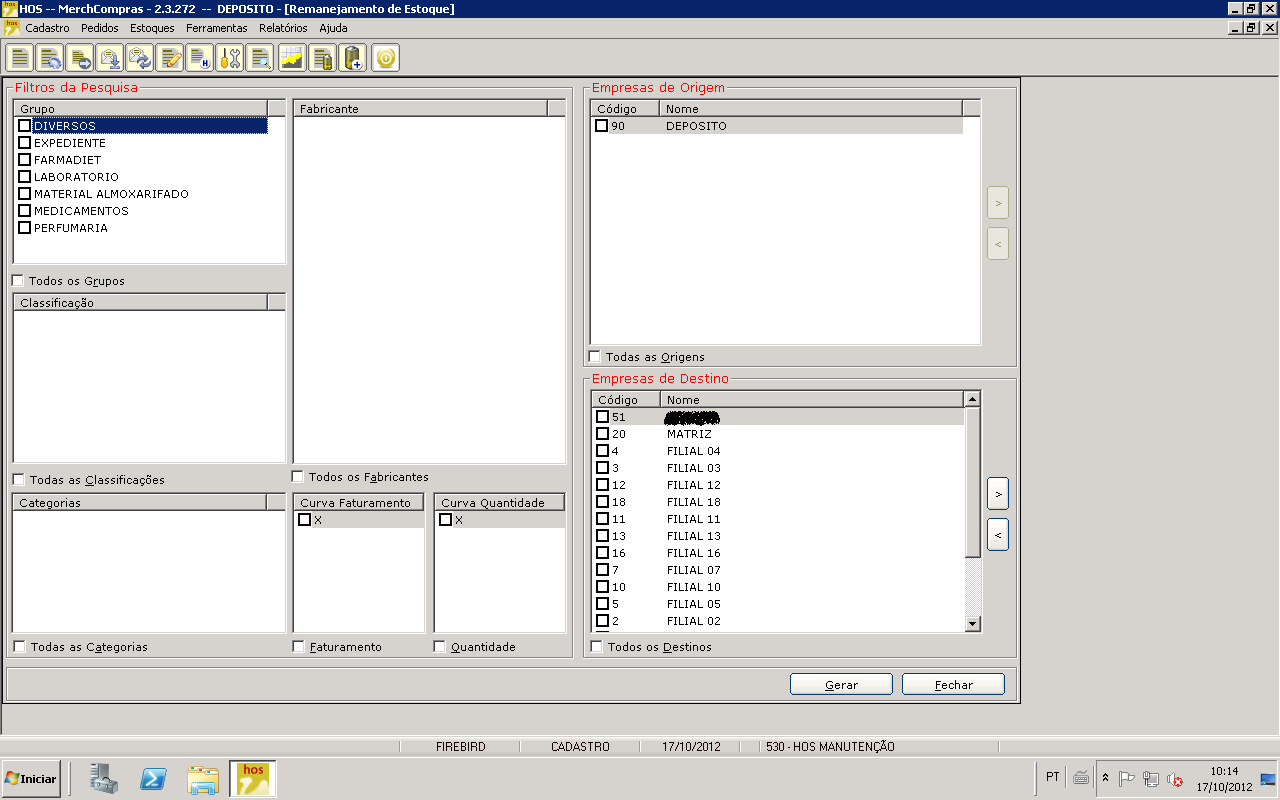
Task: Click the envelope with download arrow icon
Action: click(110, 58)
